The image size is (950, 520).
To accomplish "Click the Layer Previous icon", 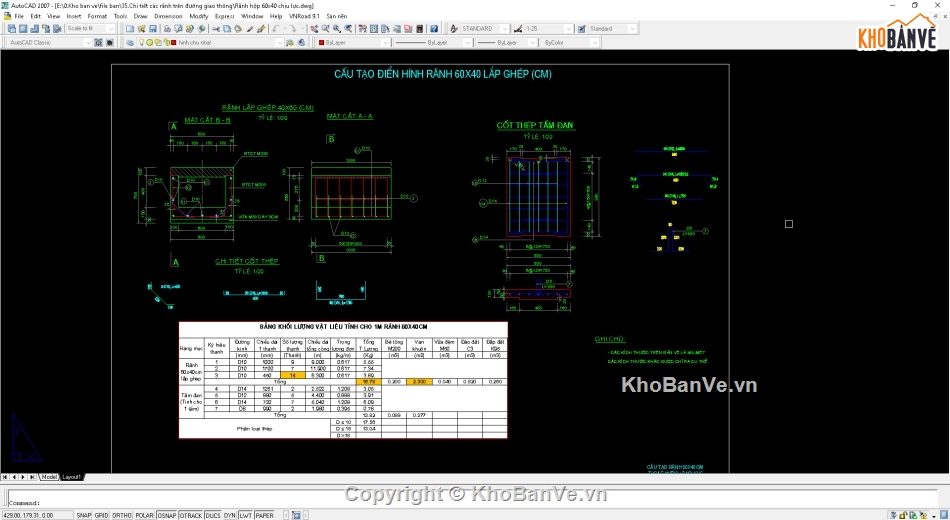I will (x=301, y=42).
